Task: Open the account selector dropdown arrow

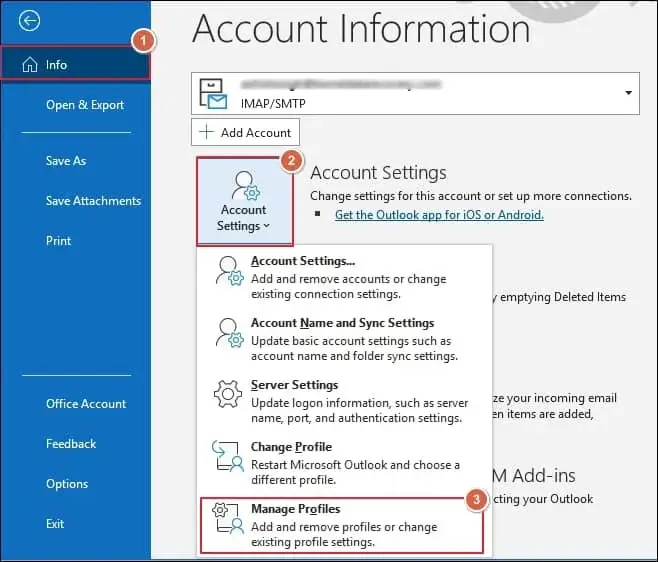Action: click(628, 93)
